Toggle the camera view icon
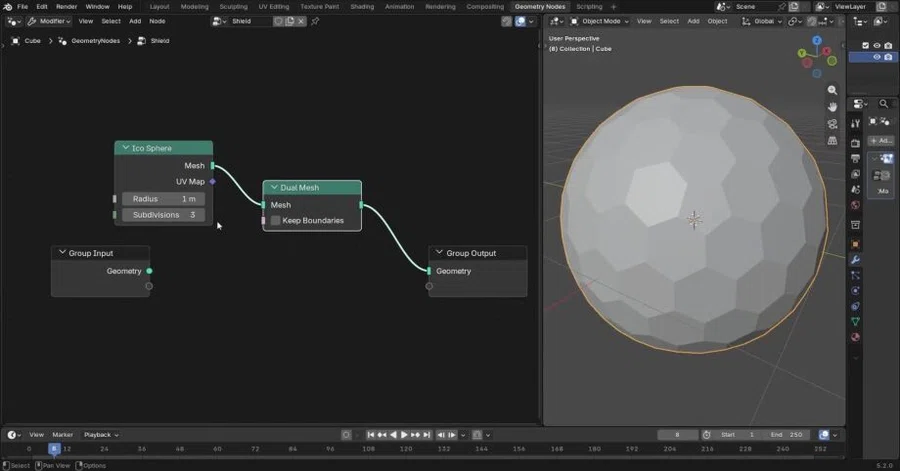 pos(832,124)
